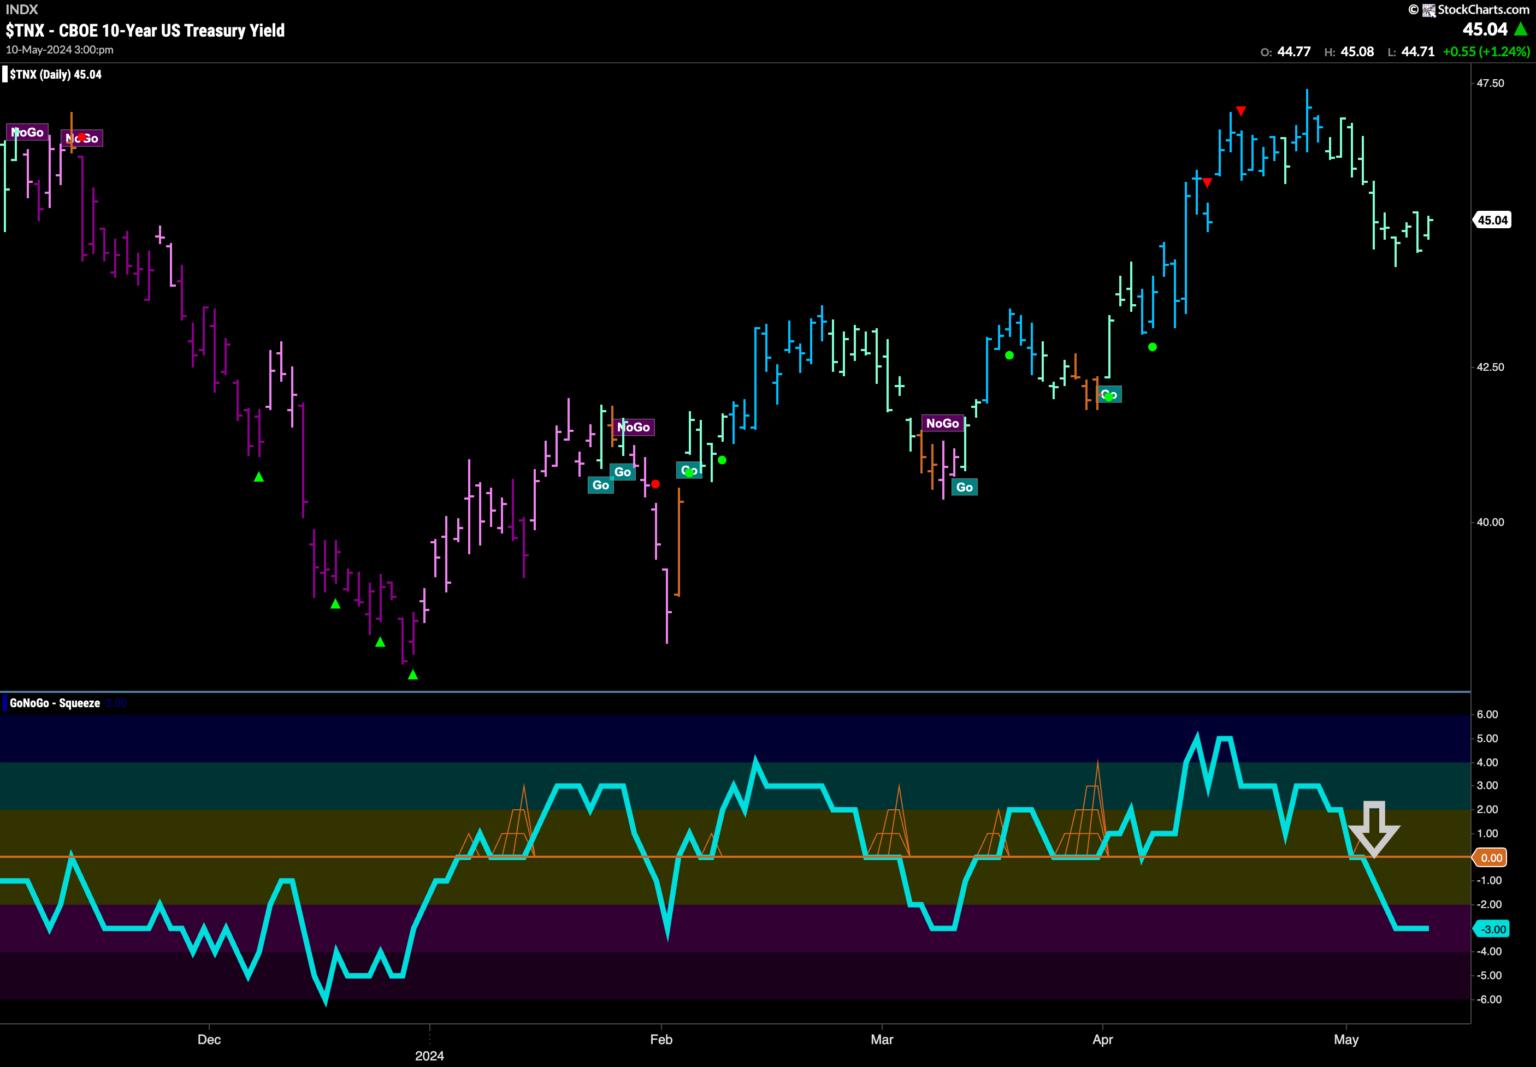Viewport: 1536px width, 1067px height.
Task: Click the $TNX (Daily) 45.04 legend label
Action: pos(55,74)
